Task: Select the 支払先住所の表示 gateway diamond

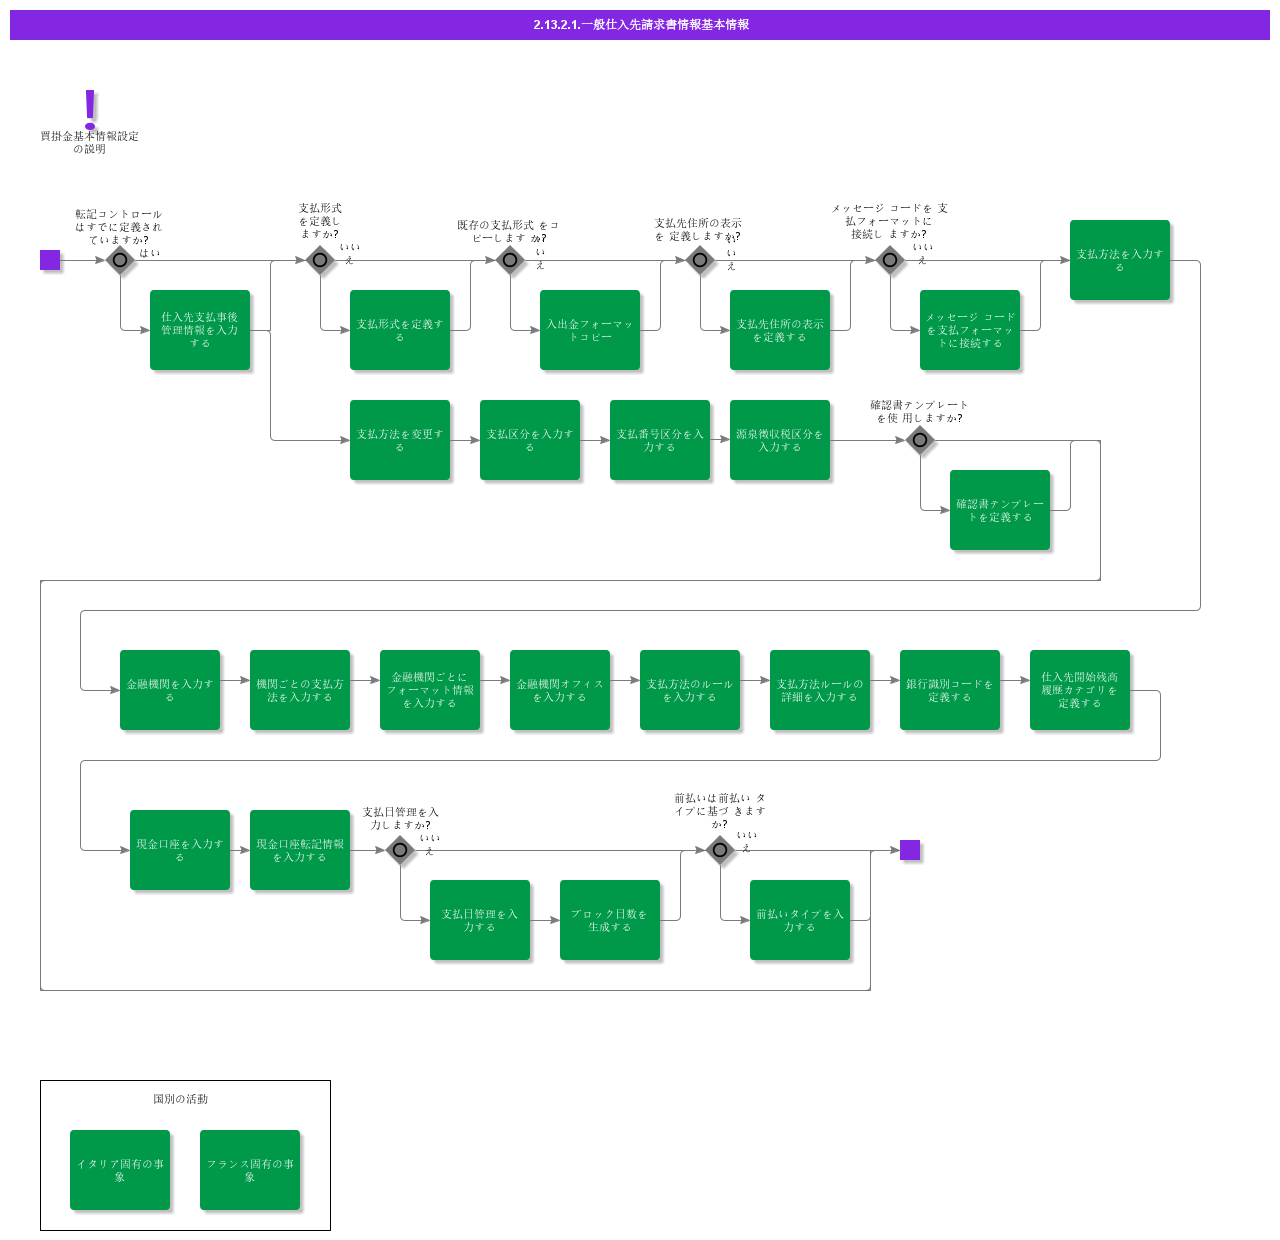Action: [x=700, y=260]
